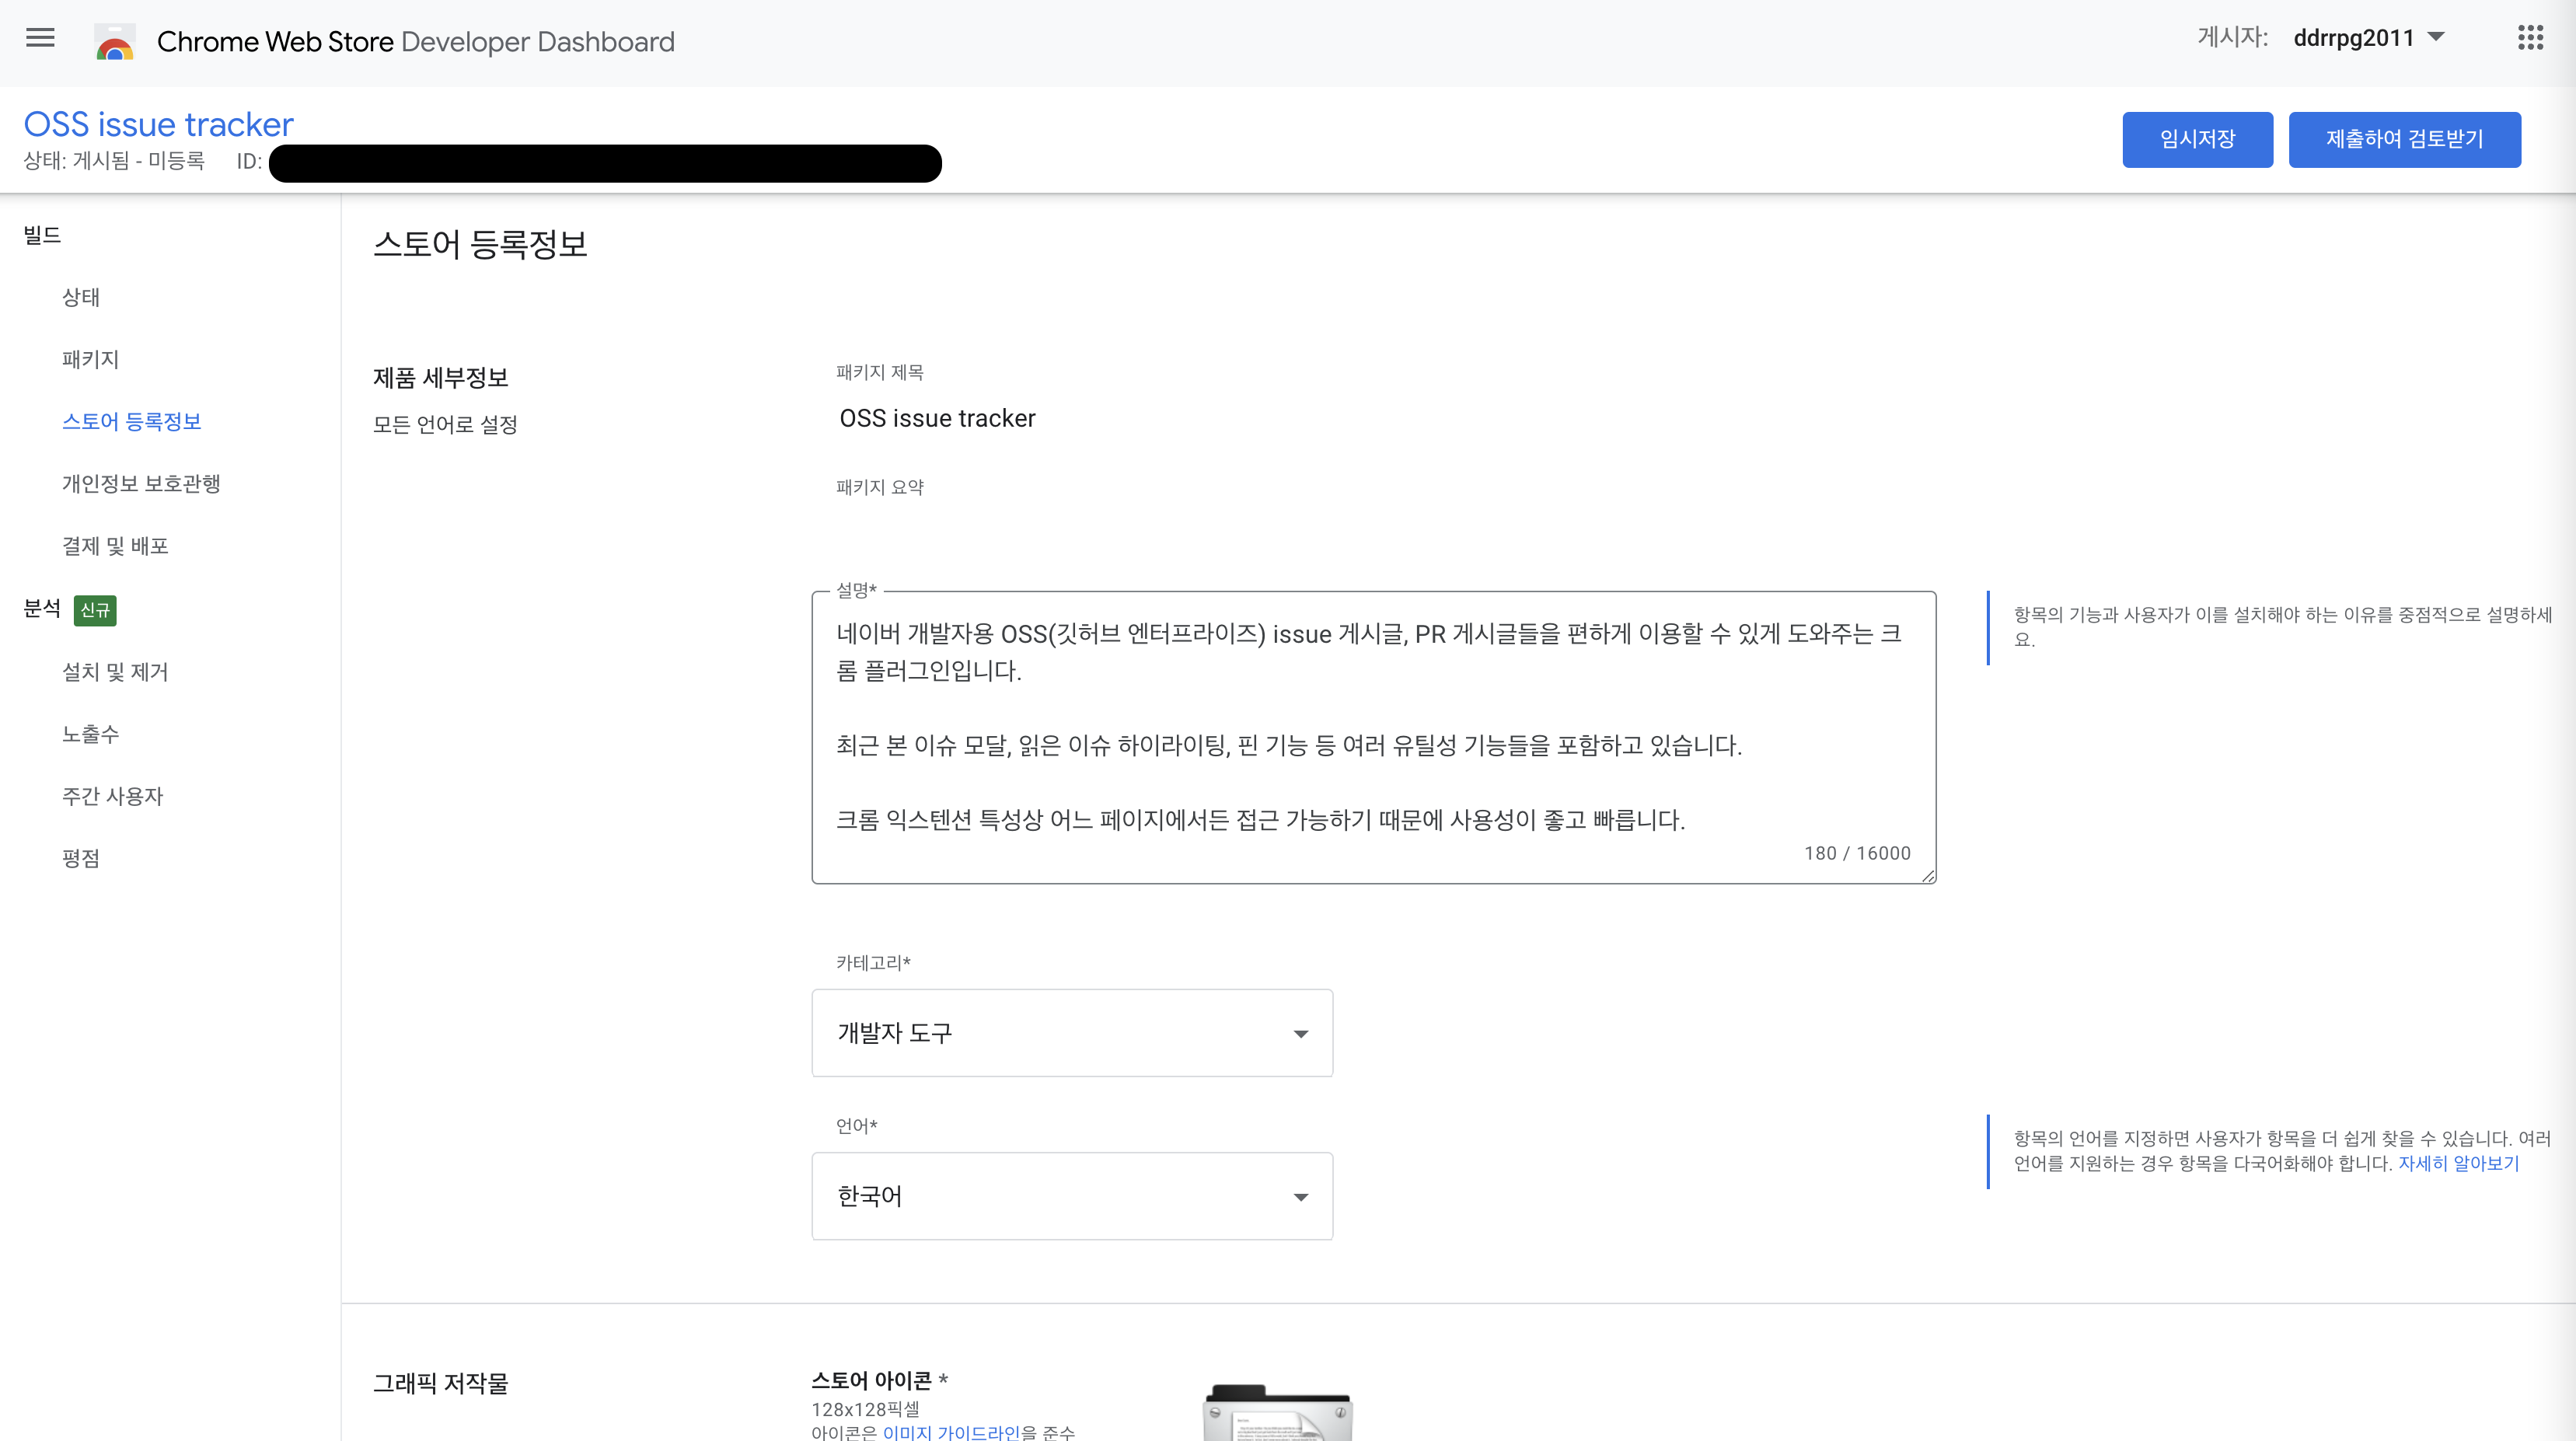Click the 제출하여 검토받기 button

(2404, 139)
